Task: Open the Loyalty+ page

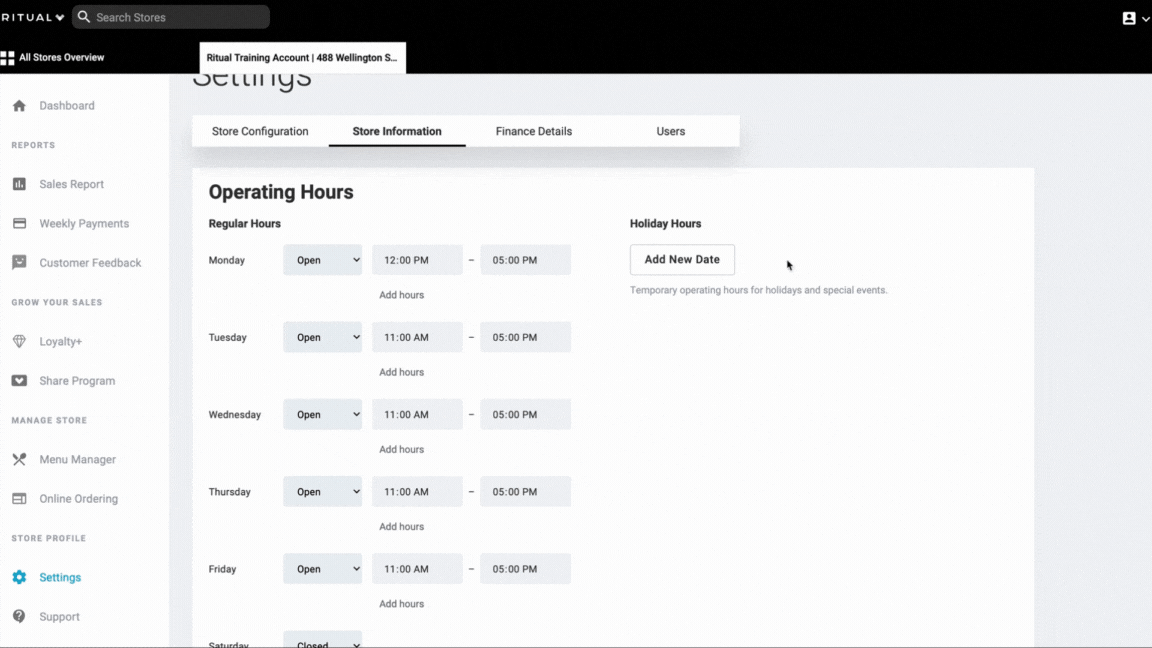Action: click(60, 342)
